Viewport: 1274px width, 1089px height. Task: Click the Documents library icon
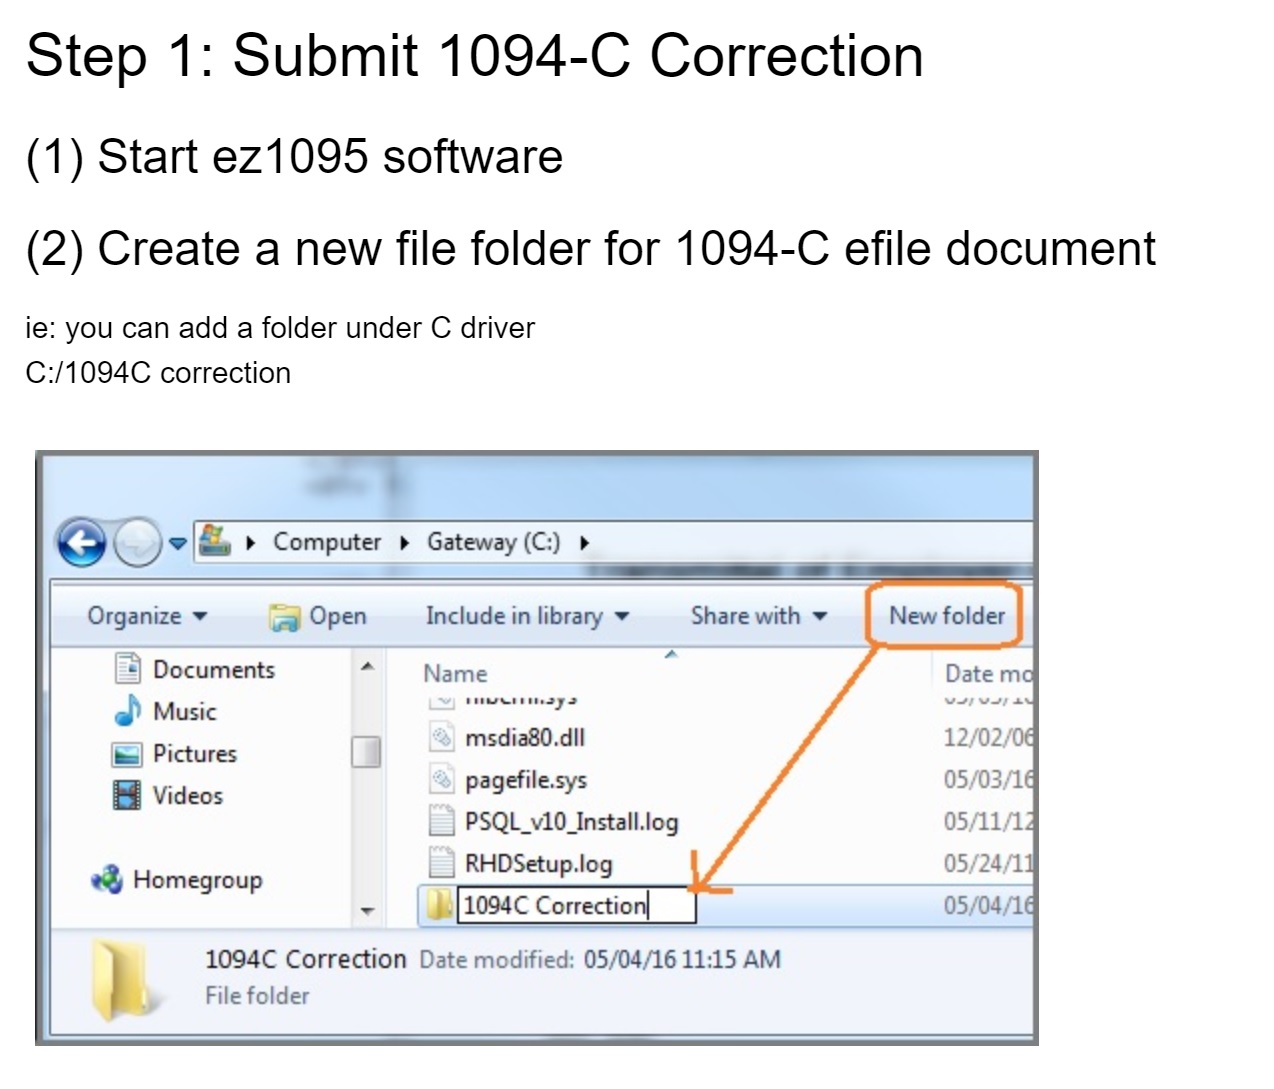[x=128, y=668]
